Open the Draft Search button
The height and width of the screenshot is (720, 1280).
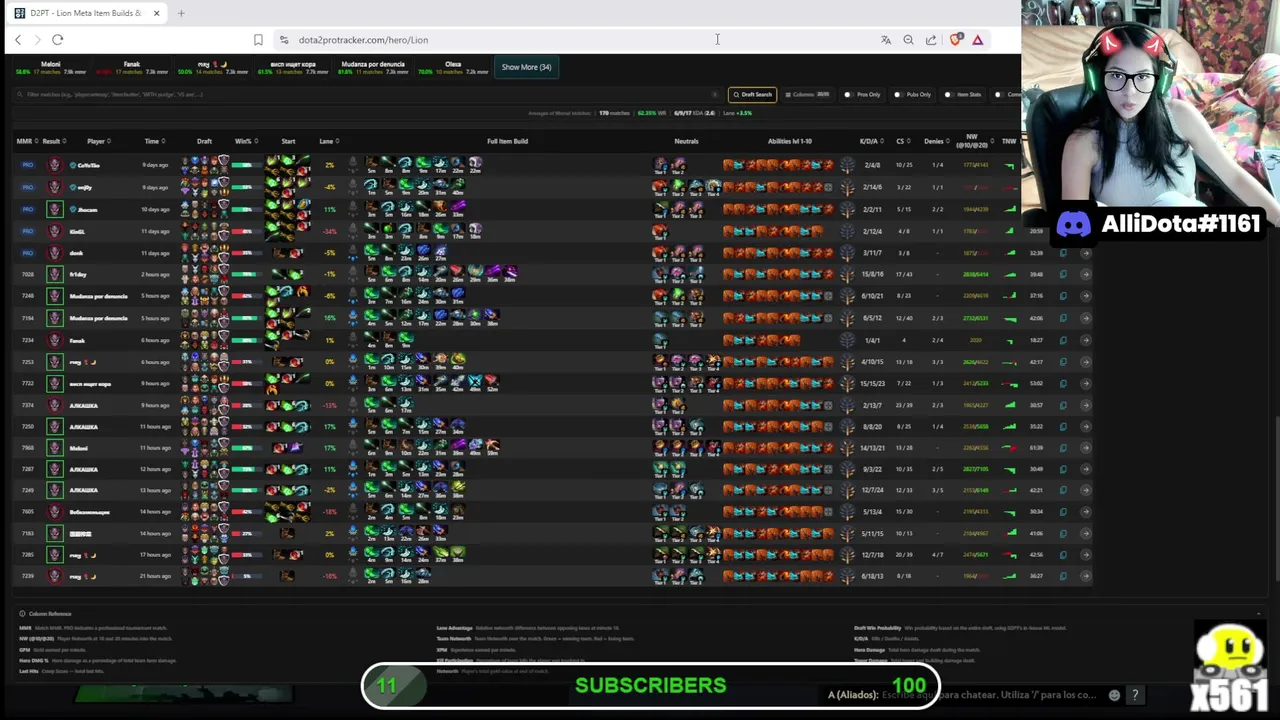pyautogui.click(x=752, y=95)
